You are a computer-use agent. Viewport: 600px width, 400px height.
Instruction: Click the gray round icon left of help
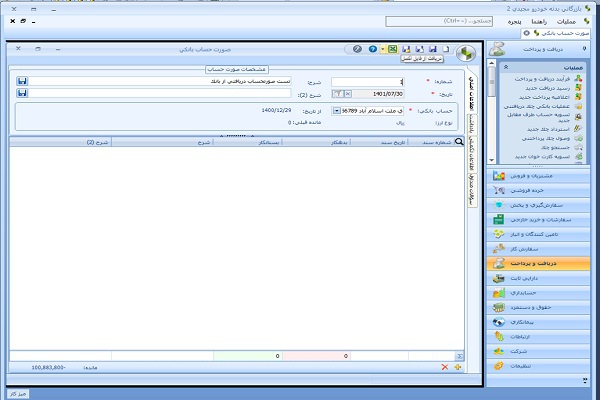357,49
